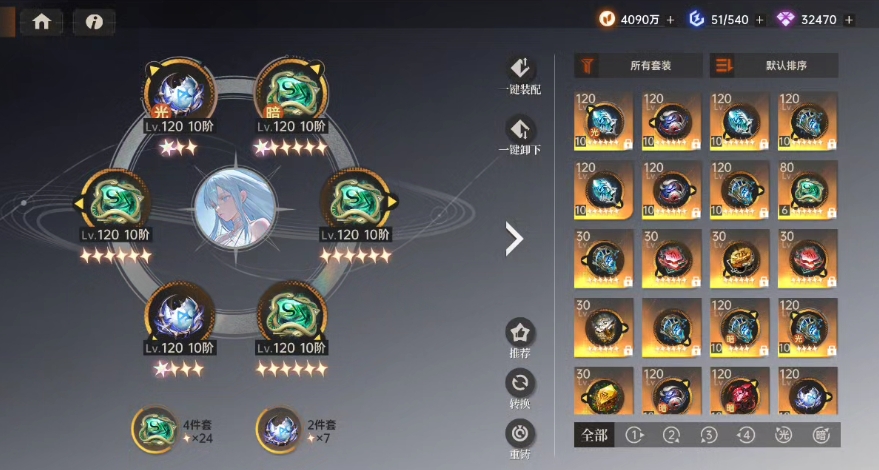Open the 推荐 recommend icon

520,333
